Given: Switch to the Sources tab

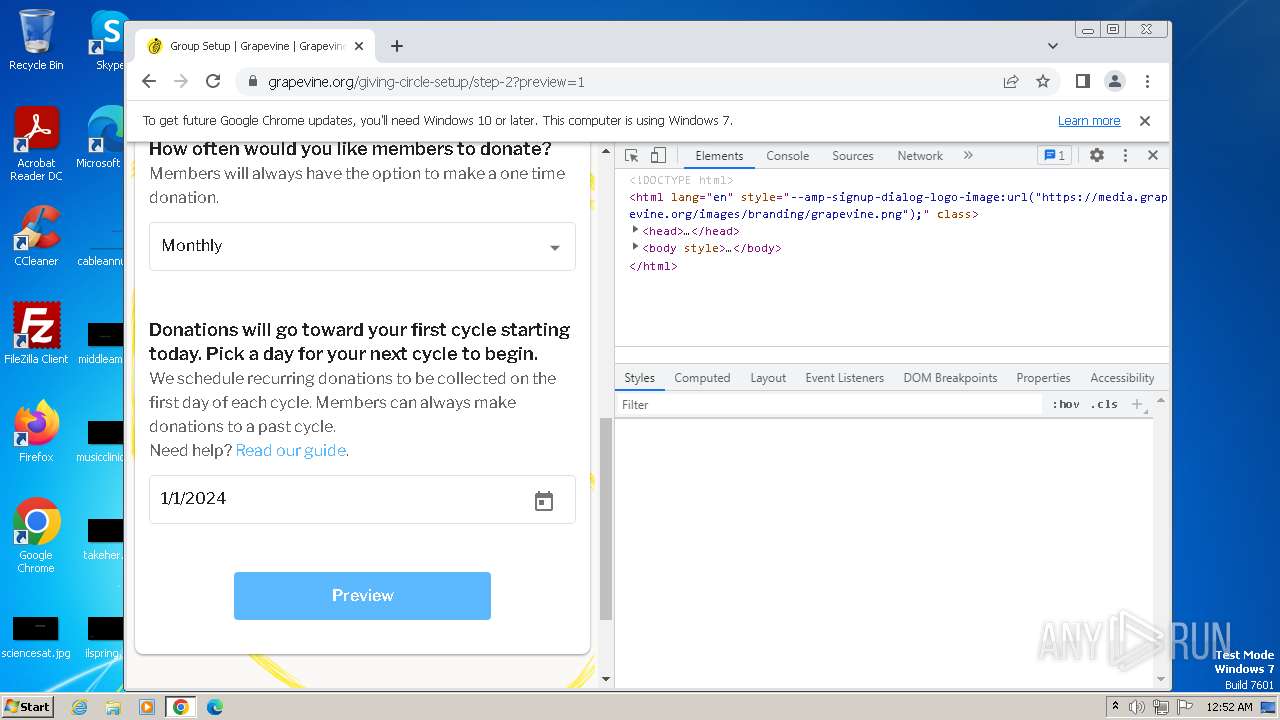Looking at the screenshot, I should (853, 156).
